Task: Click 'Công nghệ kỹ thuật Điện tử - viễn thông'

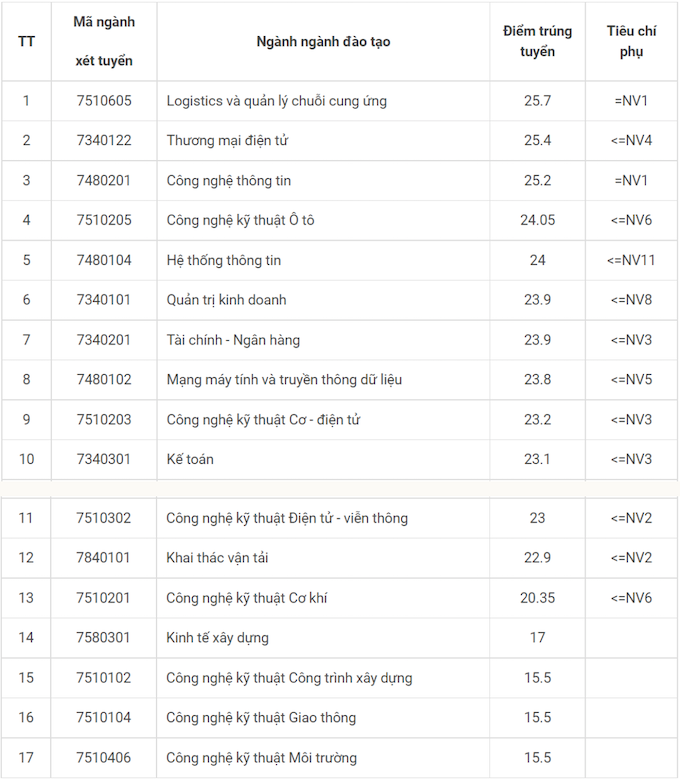Action: coord(287,518)
